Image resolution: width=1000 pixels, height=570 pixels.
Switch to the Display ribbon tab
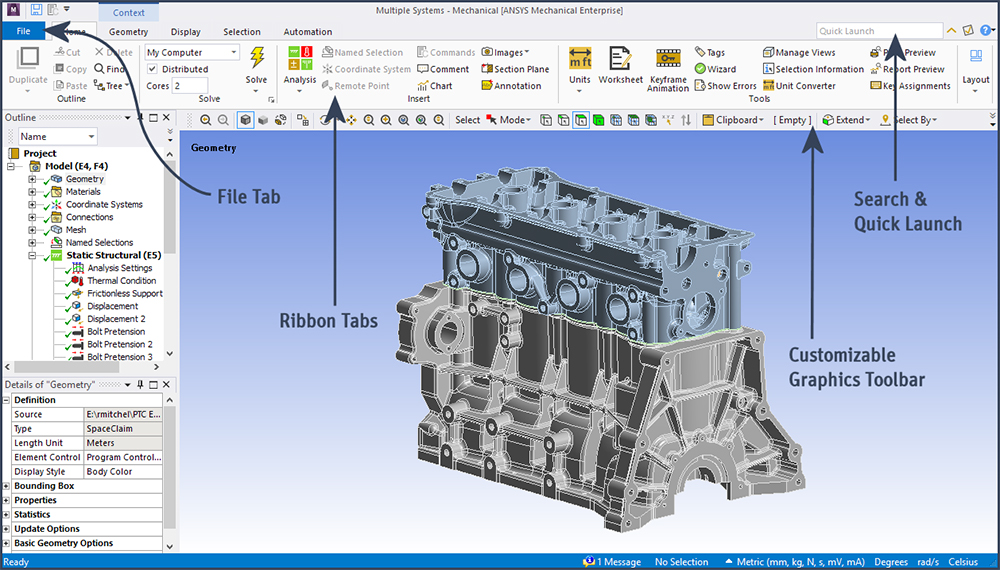[184, 32]
